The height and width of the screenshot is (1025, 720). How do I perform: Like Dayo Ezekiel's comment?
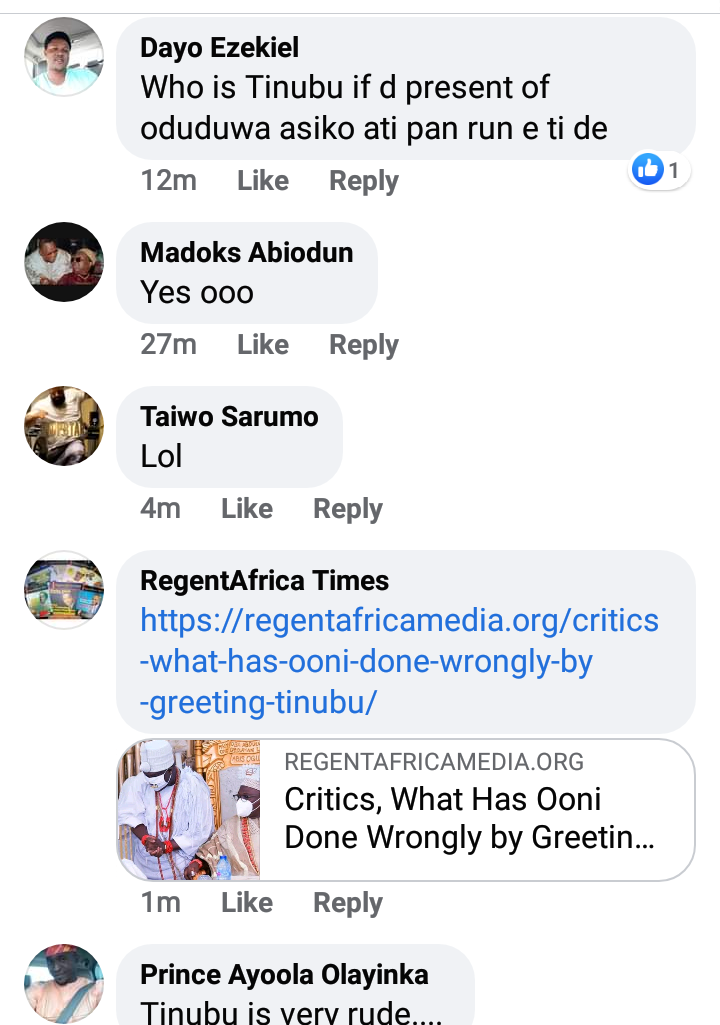pos(263,181)
